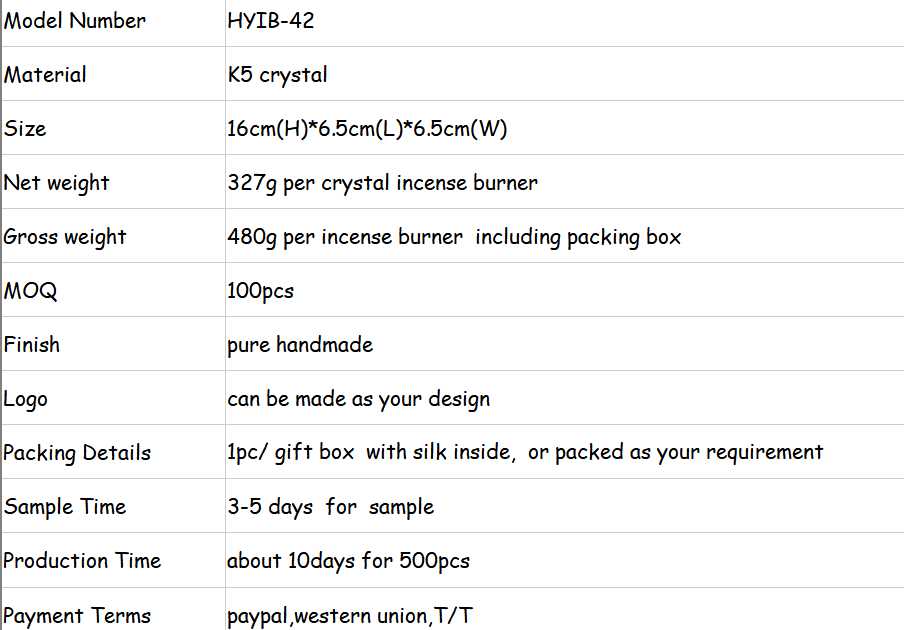Select the "100pcs" value cell
The height and width of the screenshot is (630, 904).
point(261,291)
